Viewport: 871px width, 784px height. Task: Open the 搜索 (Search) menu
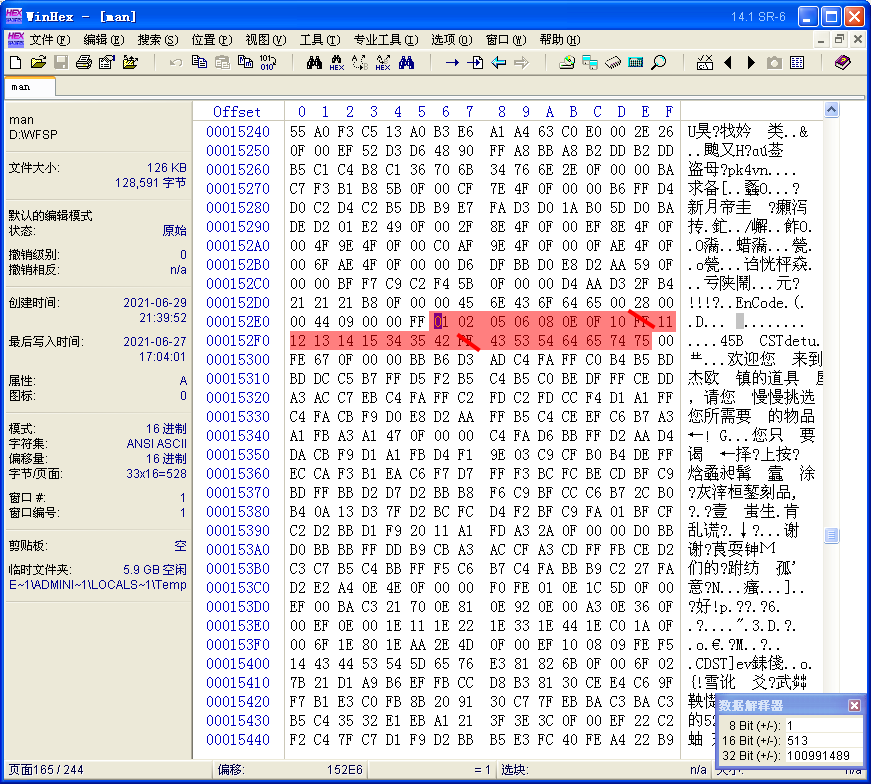pyautogui.click(x=157, y=40)
